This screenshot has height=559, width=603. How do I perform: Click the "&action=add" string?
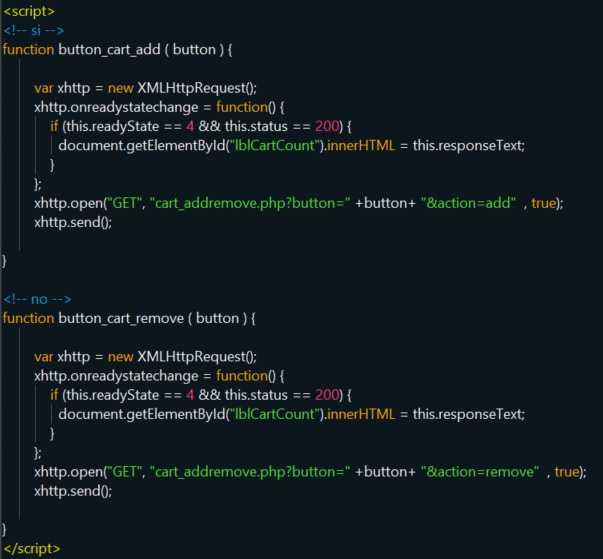coord(468,203)
